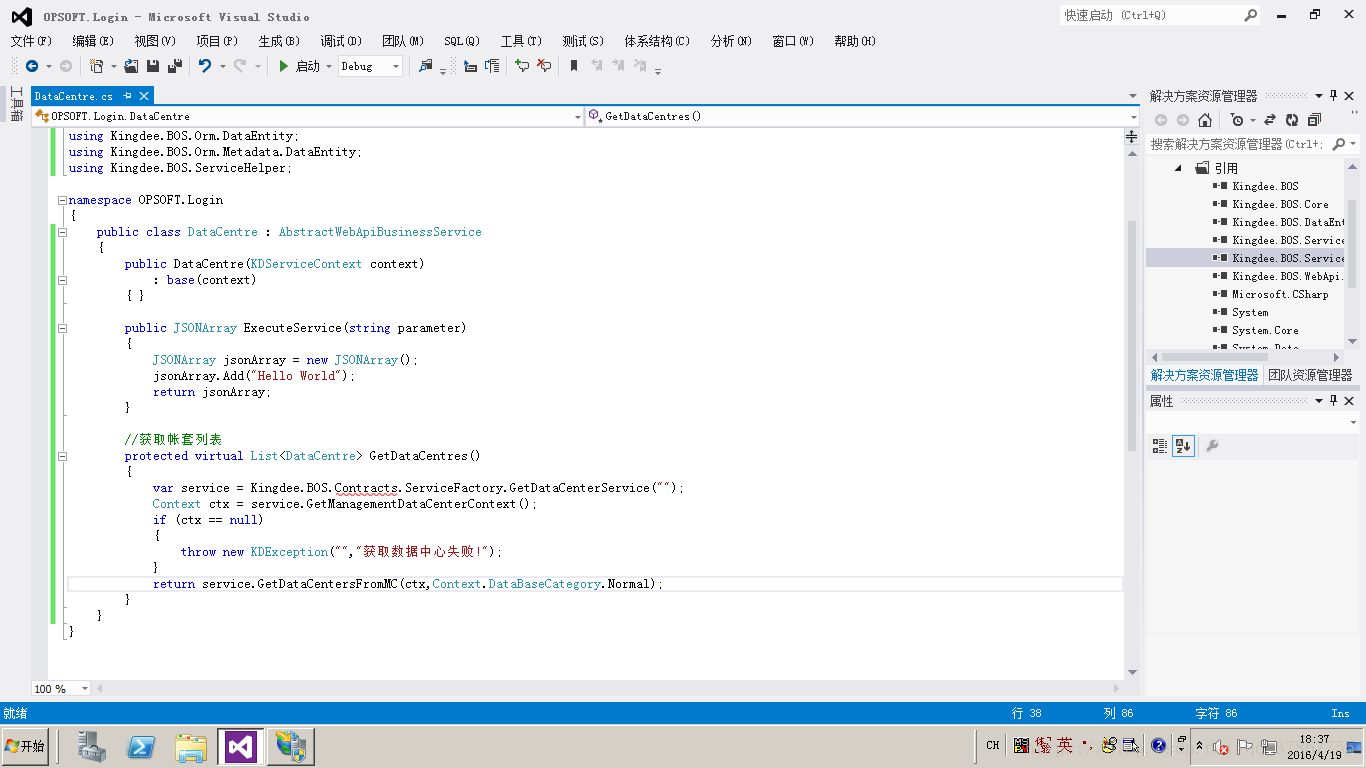Viewport: 1366px width, 768px height.
Task: Click the volume icon in system tray
Action: [1220, 746]
